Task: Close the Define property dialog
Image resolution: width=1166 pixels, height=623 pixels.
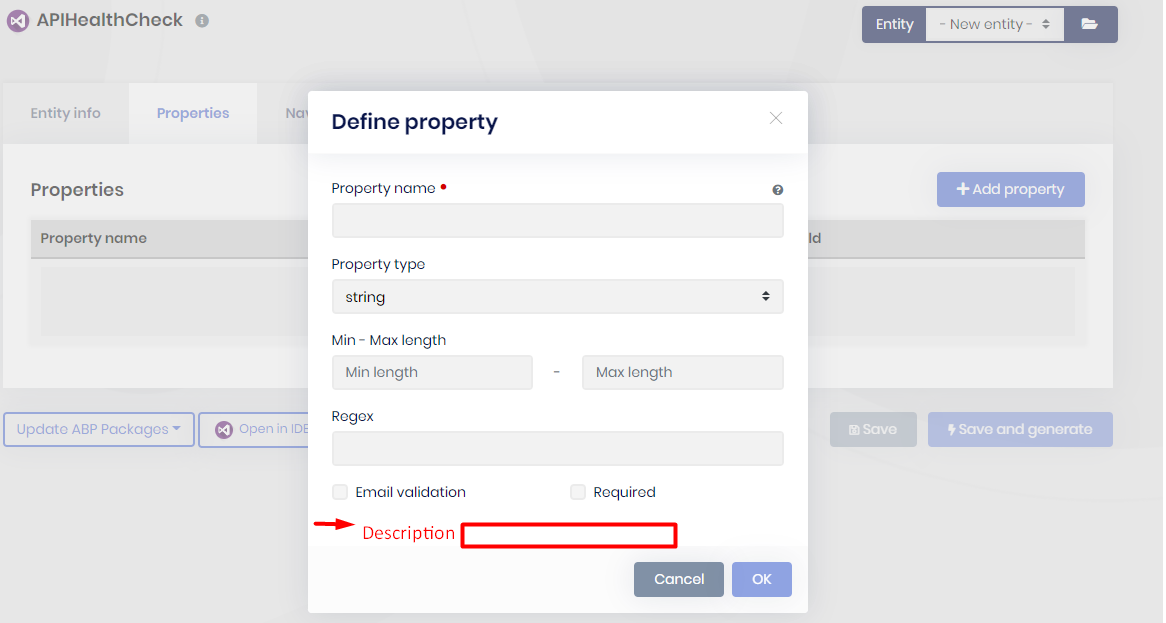Action: point(775,118)
